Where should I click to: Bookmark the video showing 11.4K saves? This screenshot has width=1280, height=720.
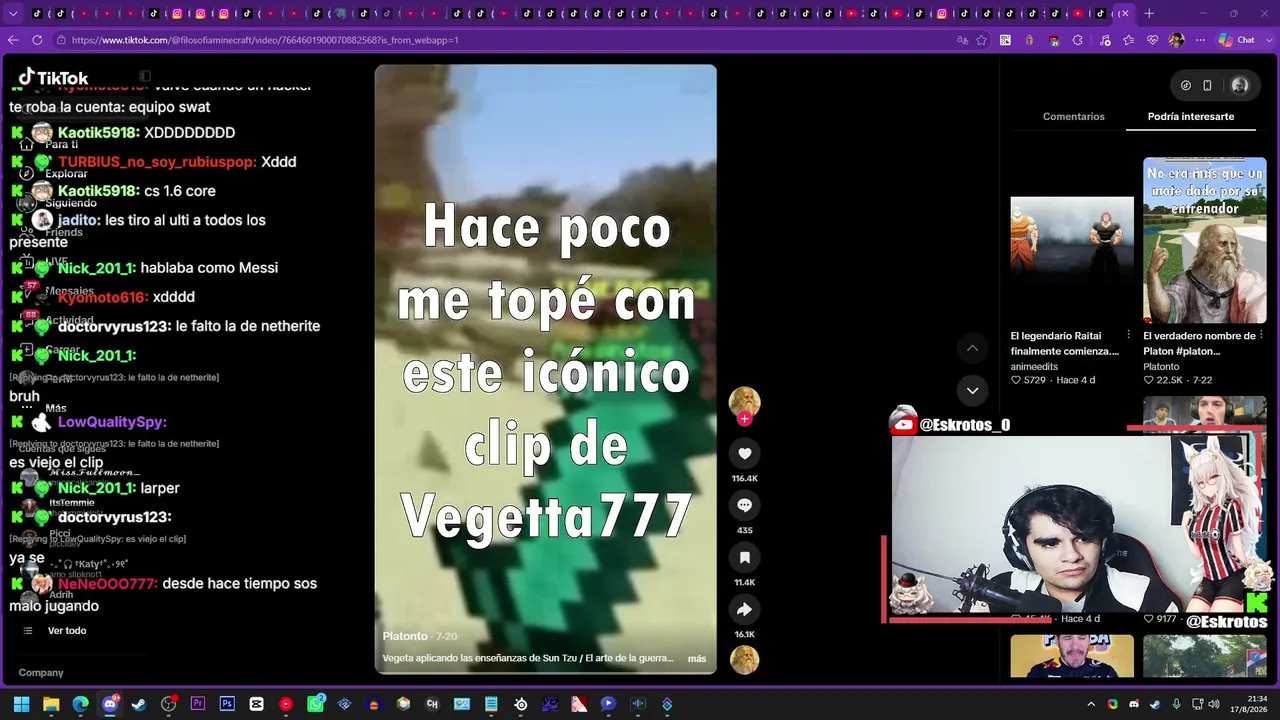tap(744, 557)
